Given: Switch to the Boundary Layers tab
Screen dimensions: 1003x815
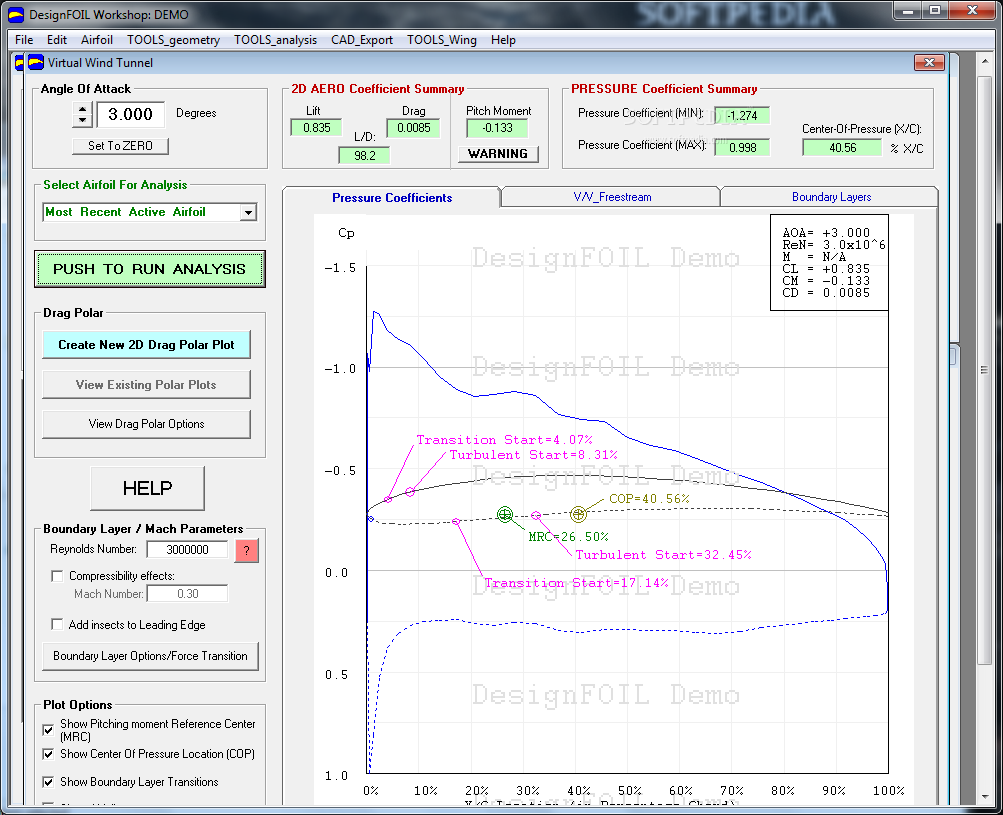Looking at the screenshot, I should (831, 197).
